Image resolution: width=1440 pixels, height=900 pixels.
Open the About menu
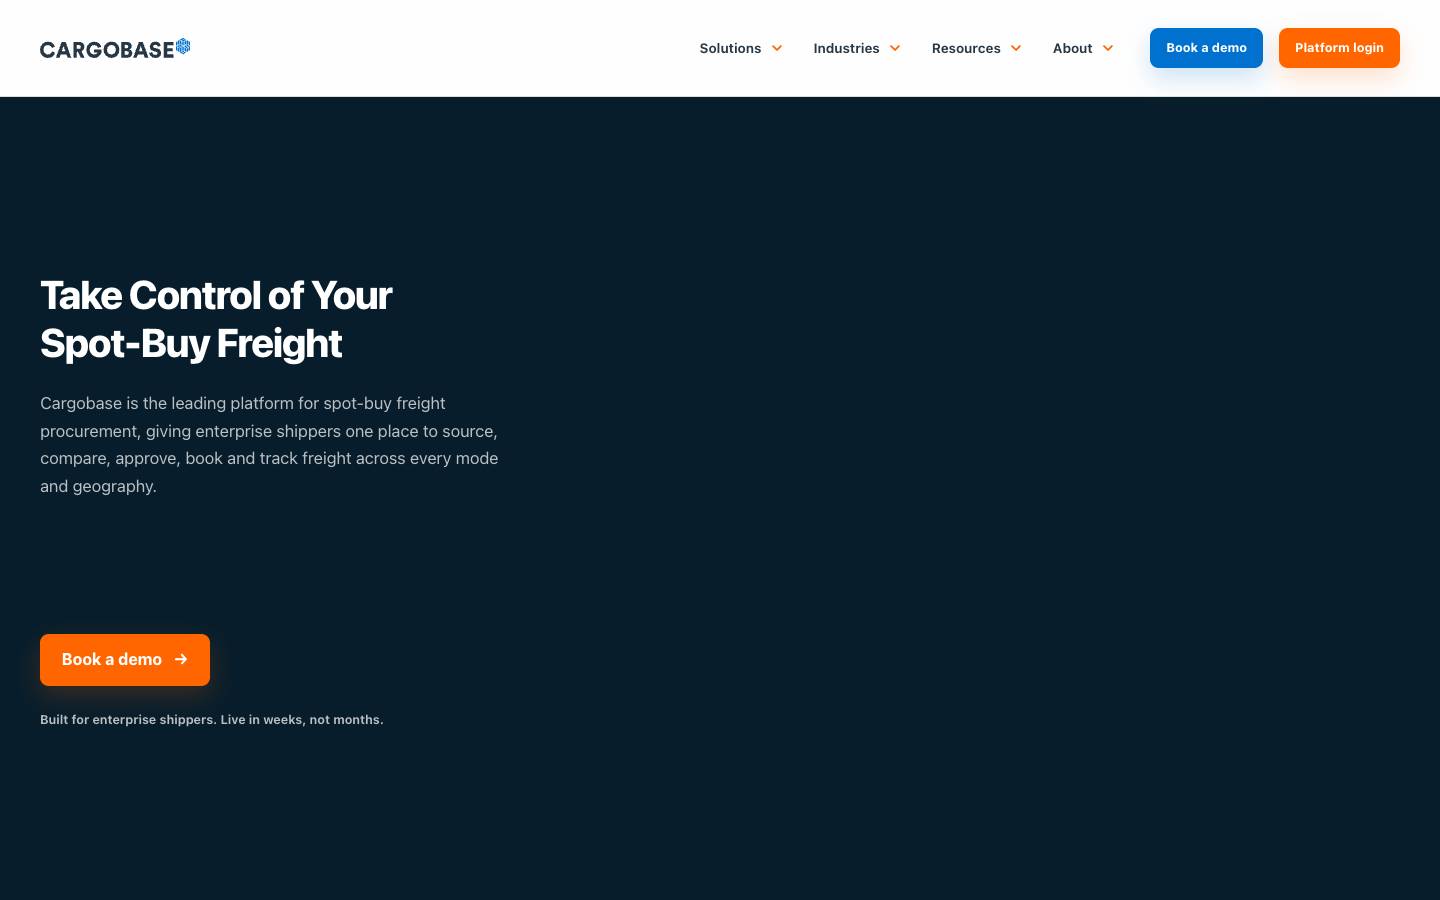(x=1072, y=48)
